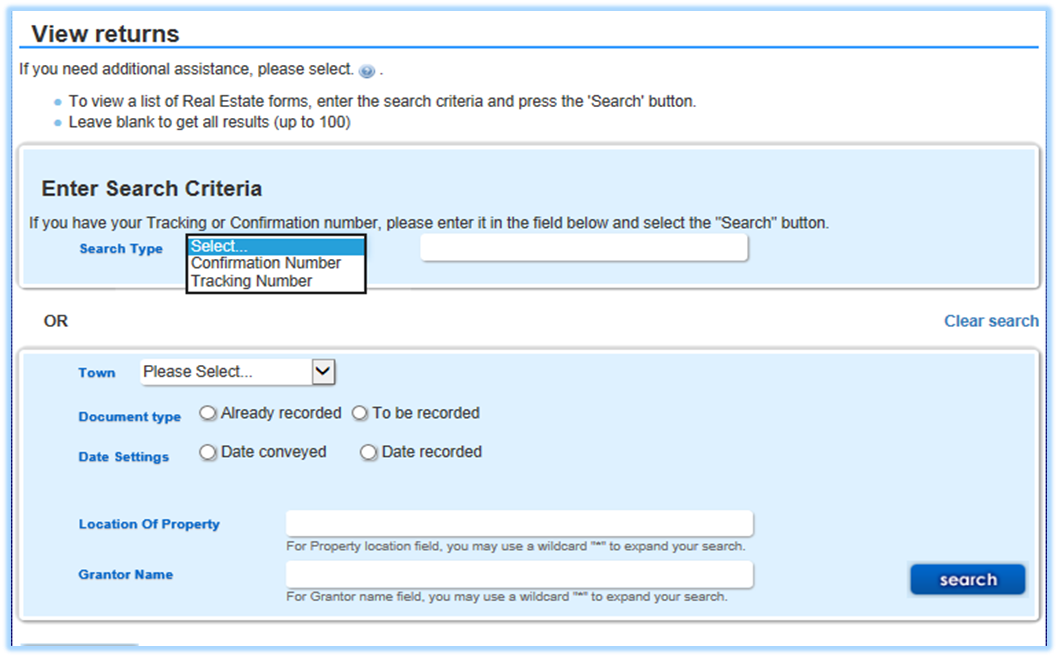The width and height of the screenshot is (1058, 657).
Task: Click the Grantor Name label
Action: 126,575
